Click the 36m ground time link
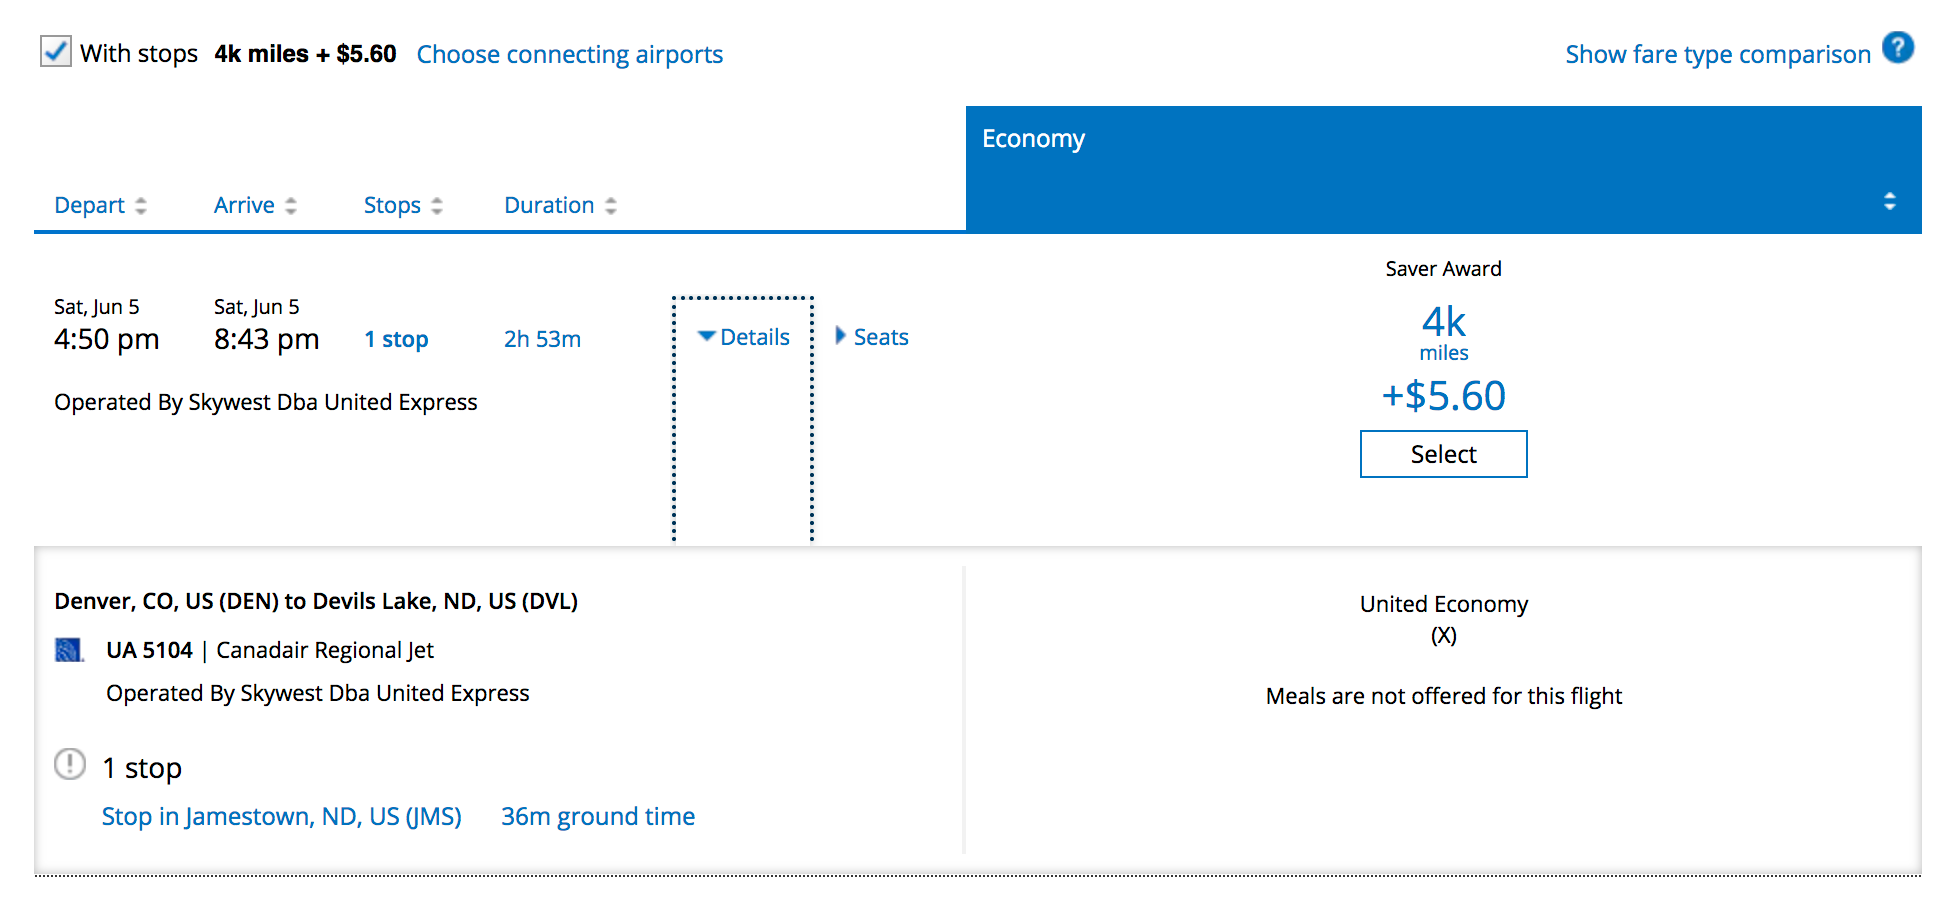The height and width of the screenshot is (898, 1948). (x=597, y=817)
